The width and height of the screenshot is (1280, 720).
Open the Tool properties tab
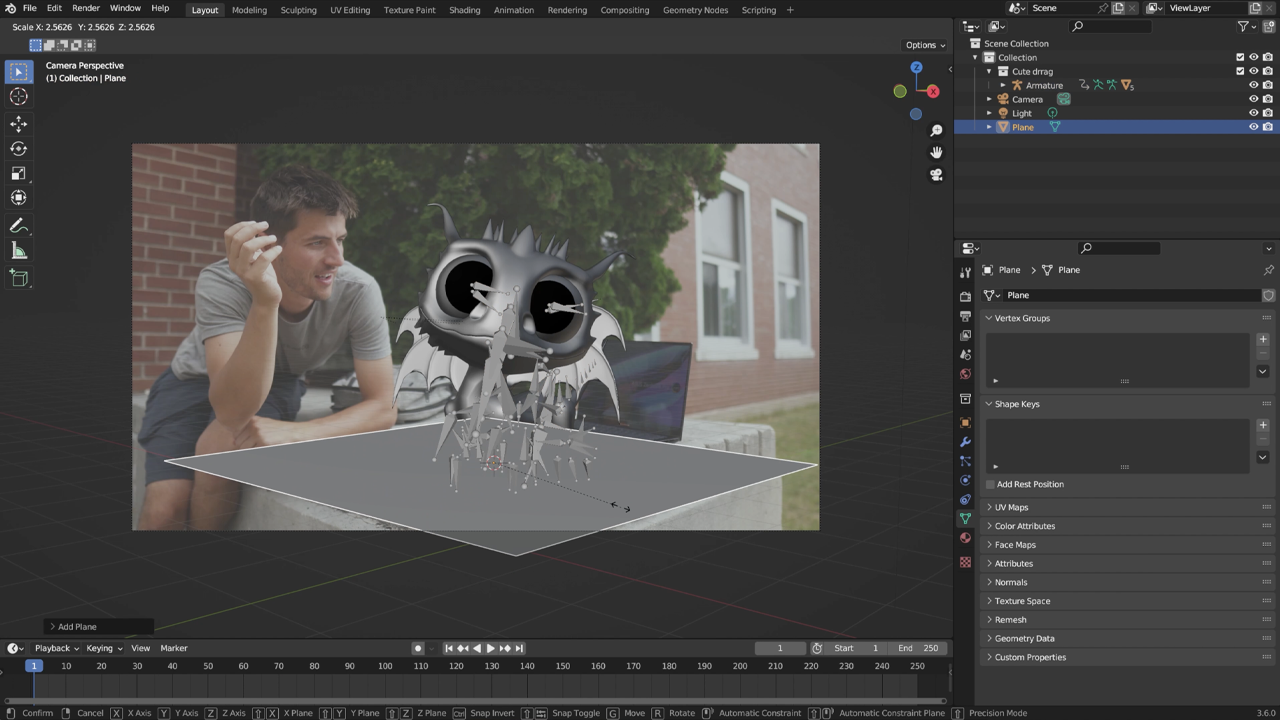tap(965, 272)
